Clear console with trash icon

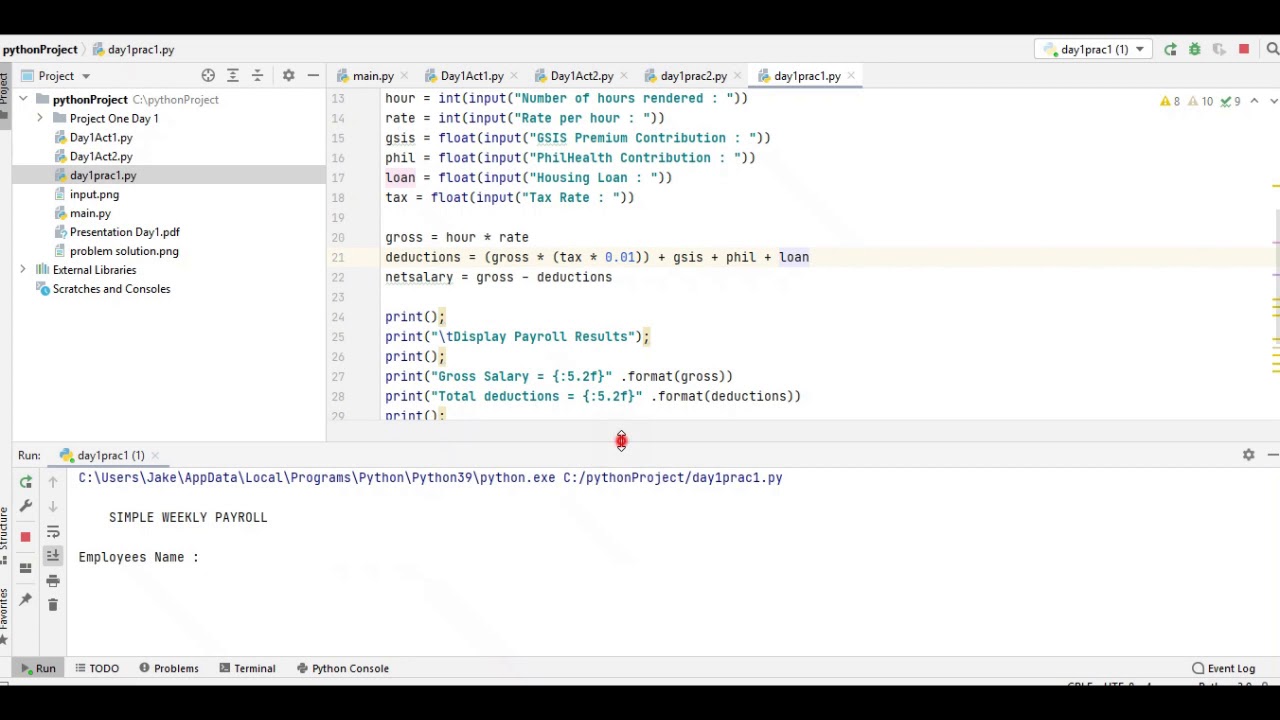pos(53,604)
